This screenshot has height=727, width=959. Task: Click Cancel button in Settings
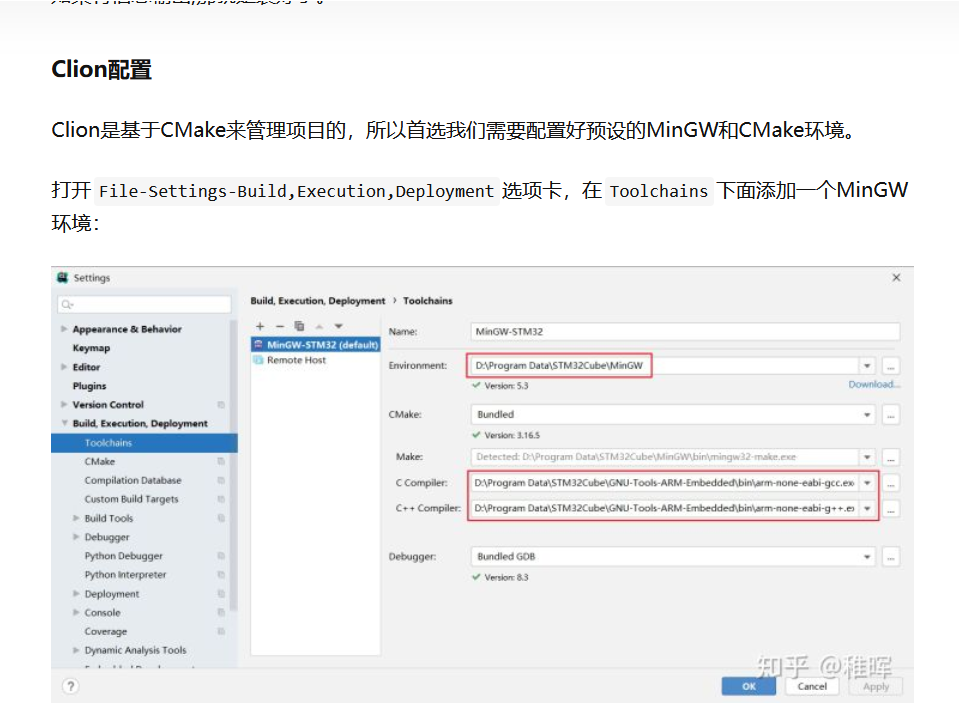812,687
